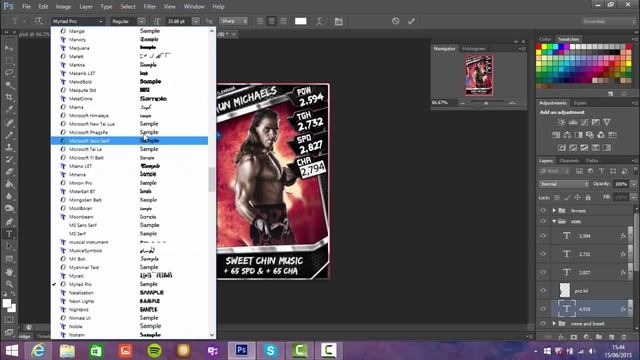
Task: Switch to the Swatches tab
Action: tap(569, 39)
